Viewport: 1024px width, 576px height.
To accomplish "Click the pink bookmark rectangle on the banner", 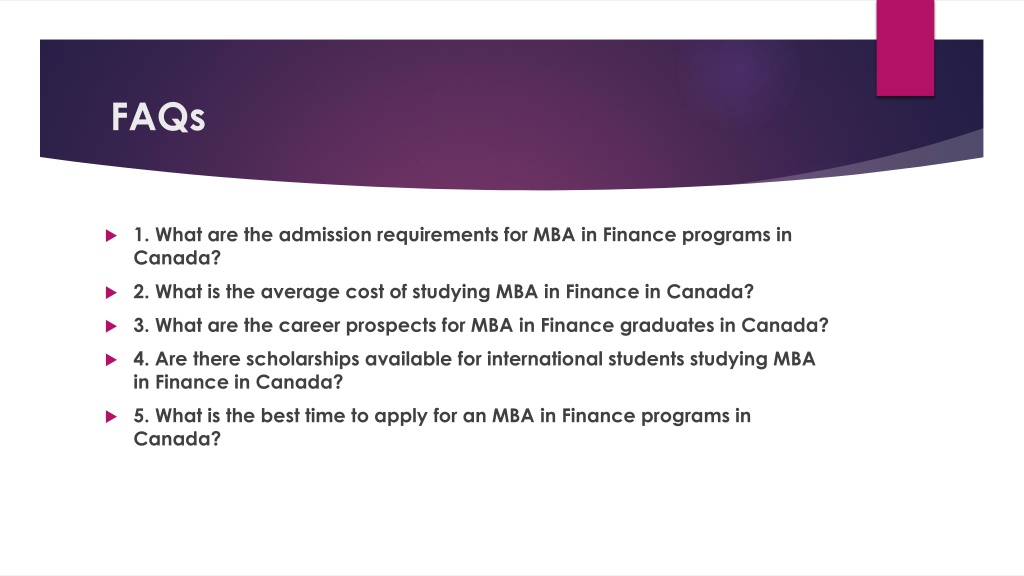I will click(905, 48).
